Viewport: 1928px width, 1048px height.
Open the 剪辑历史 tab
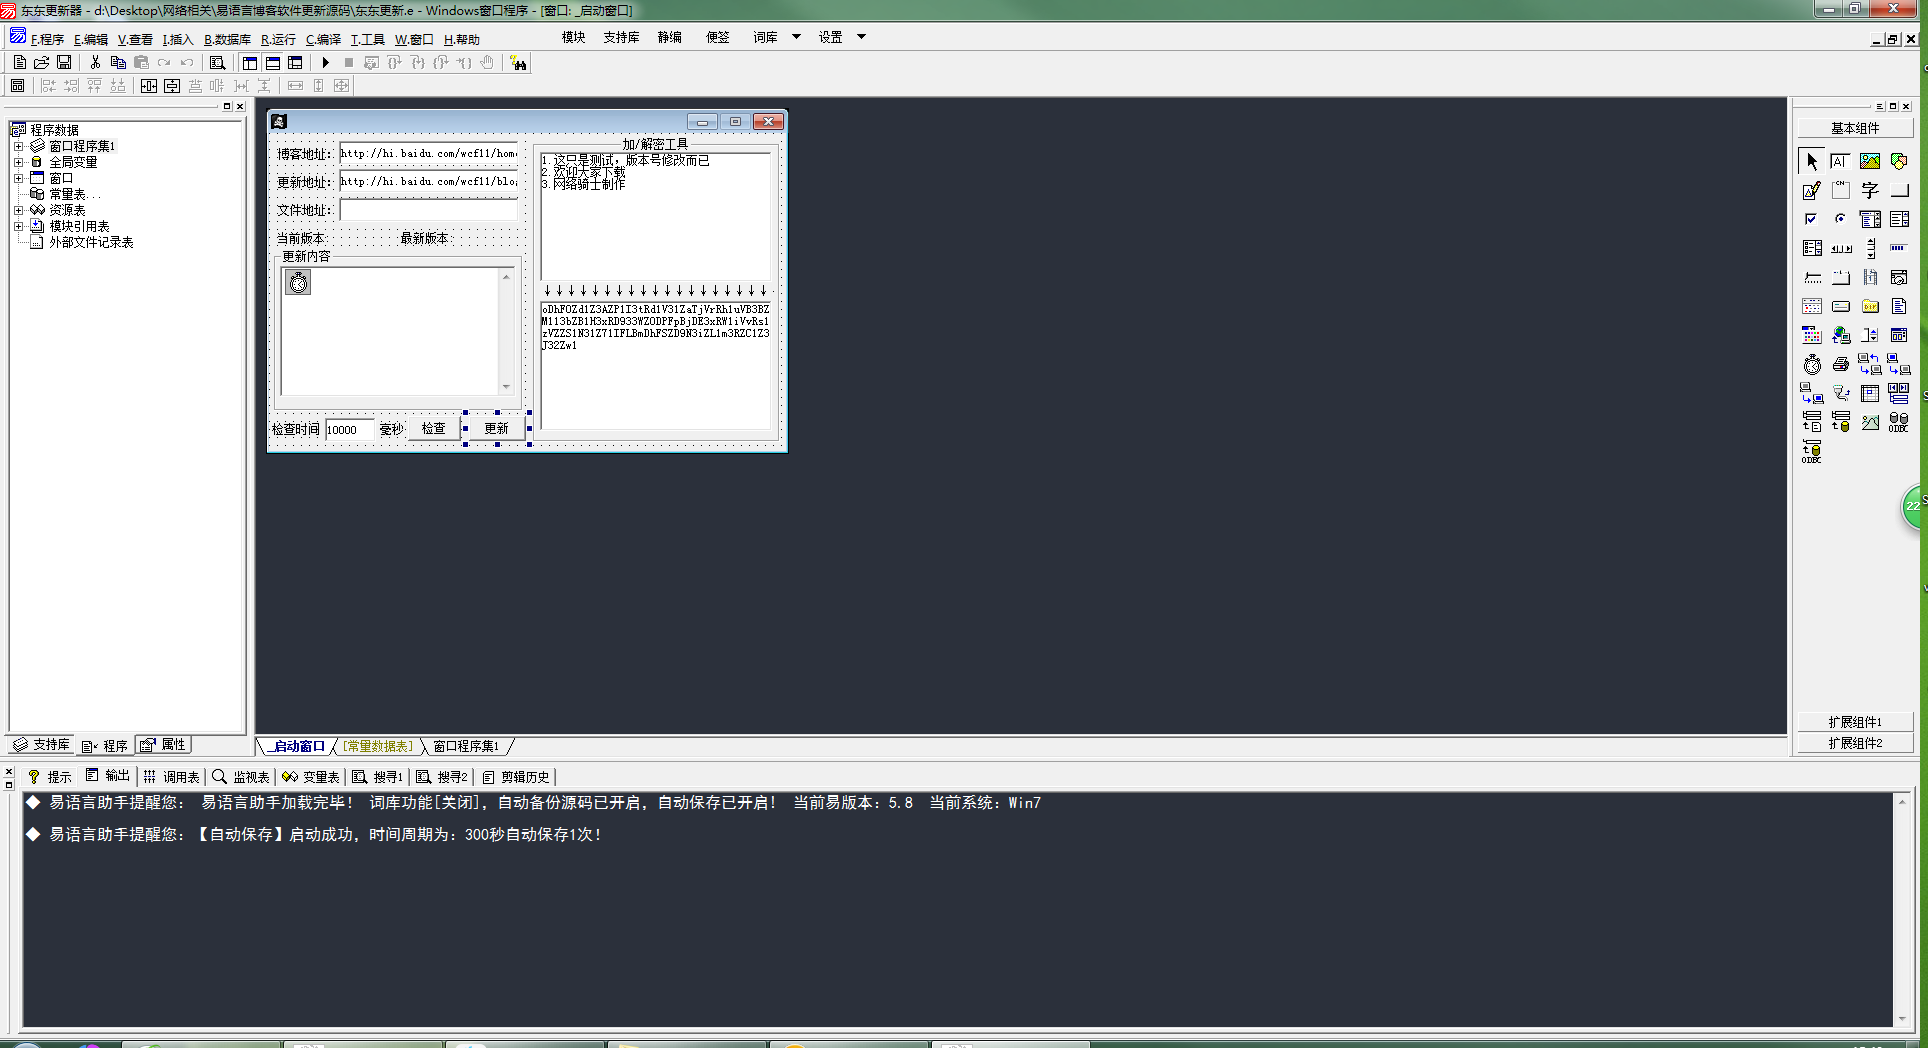tap(515, 777)
